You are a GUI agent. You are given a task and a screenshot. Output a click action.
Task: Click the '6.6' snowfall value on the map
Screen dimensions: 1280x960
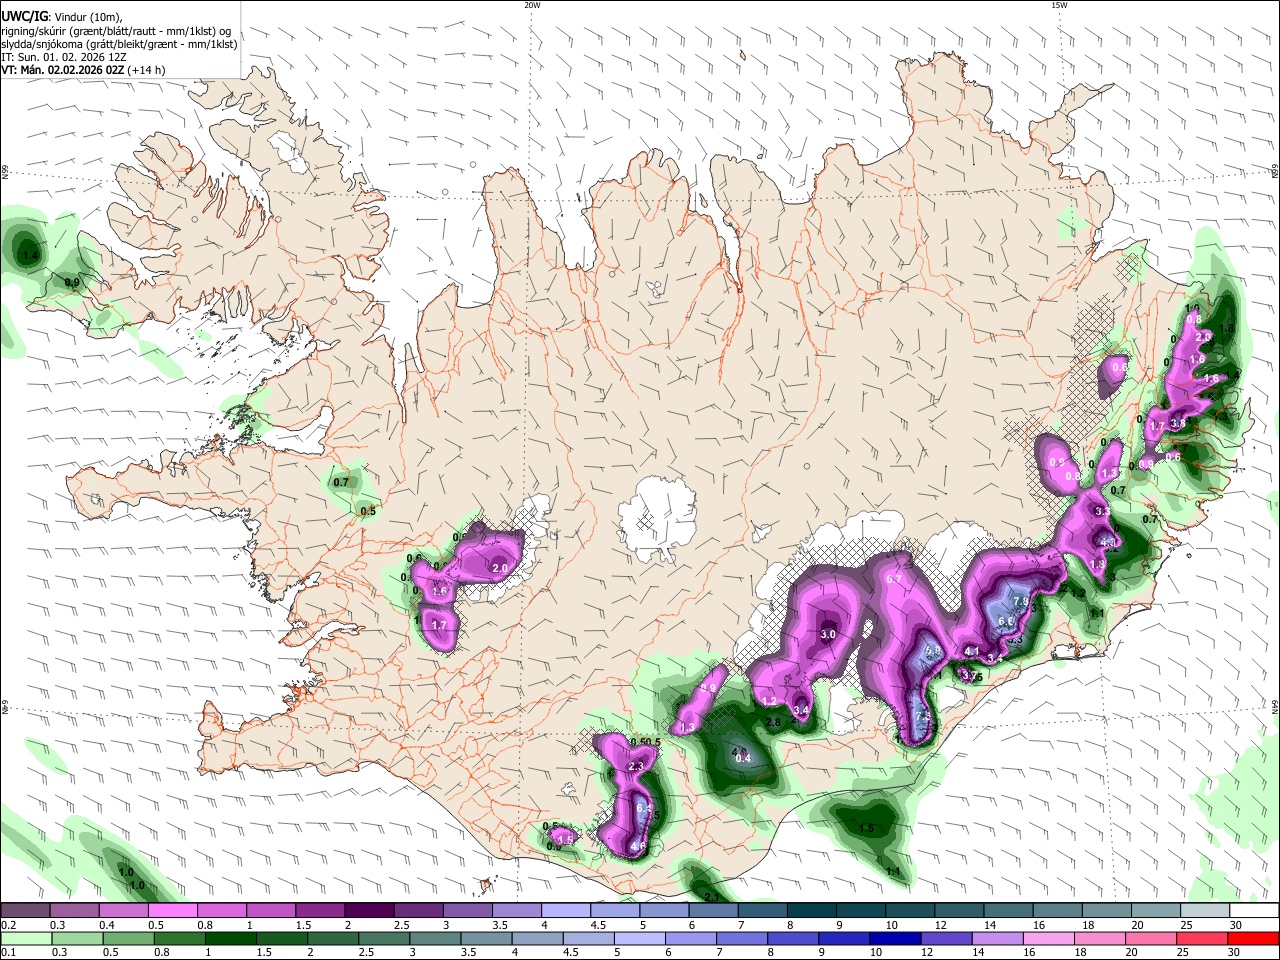pos(1006,621)
